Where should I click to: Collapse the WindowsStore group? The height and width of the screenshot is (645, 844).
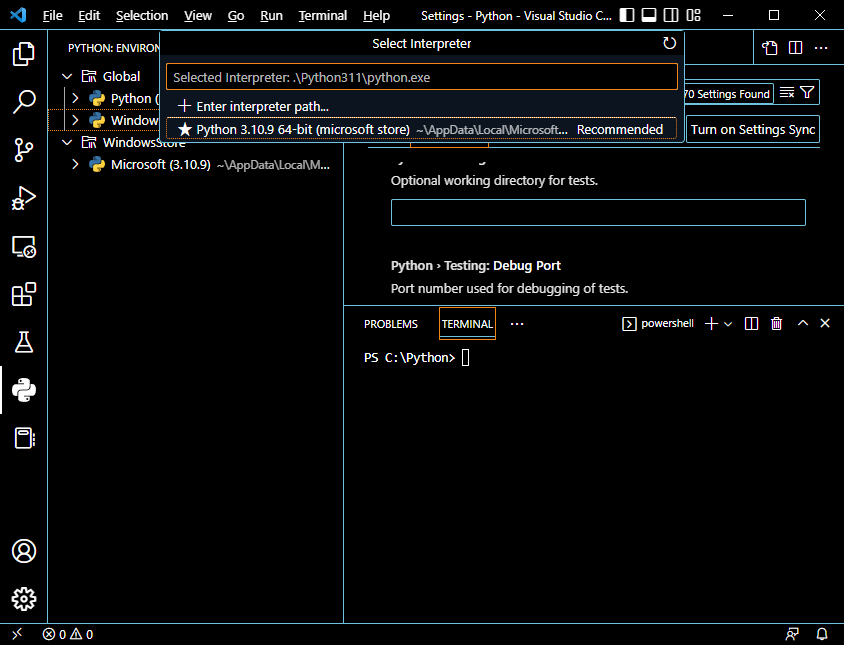tap(67, 142)
